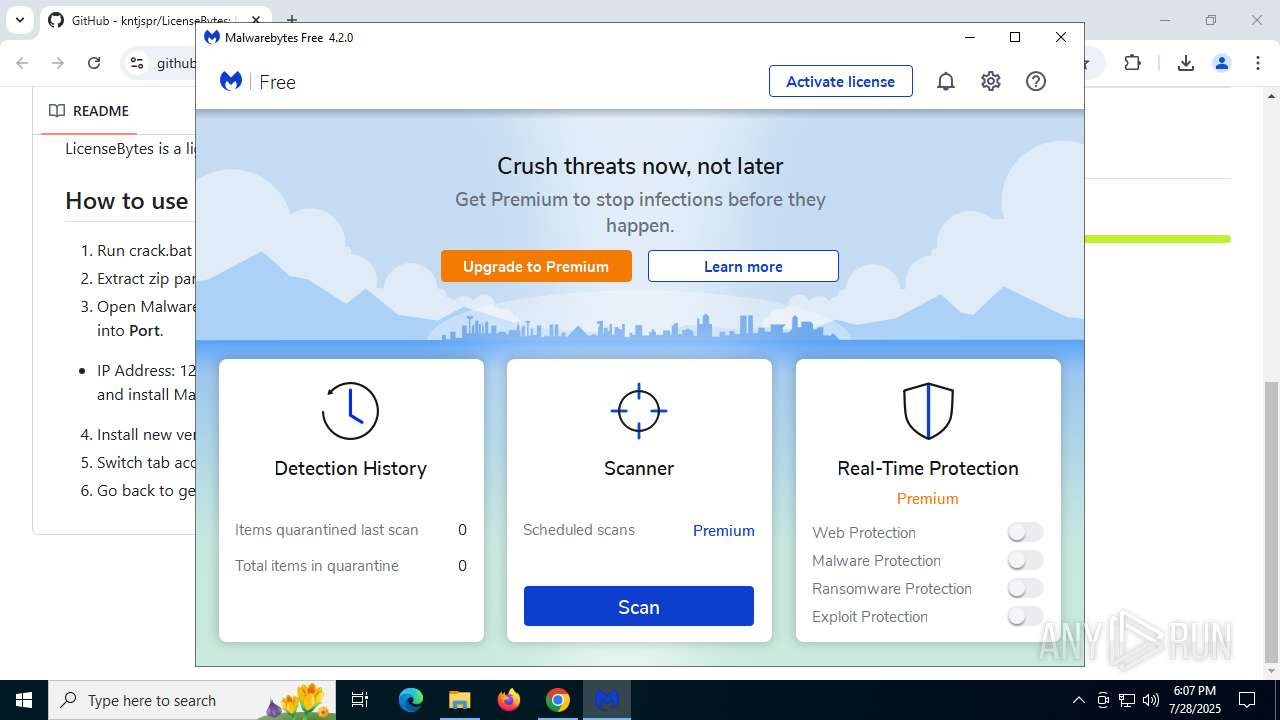The image size is (1280, 720).
Task: Open Malwarebytes help question mark
Action: tap(1036, 82)
